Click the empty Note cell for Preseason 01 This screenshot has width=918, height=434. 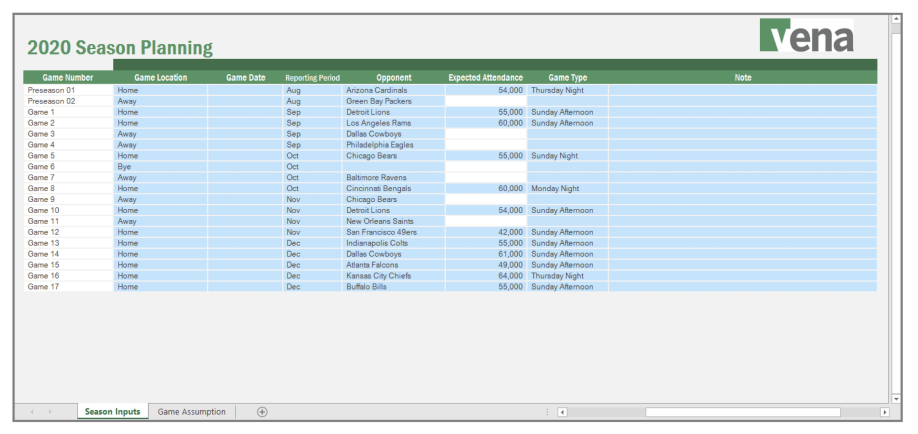[742, 90]
